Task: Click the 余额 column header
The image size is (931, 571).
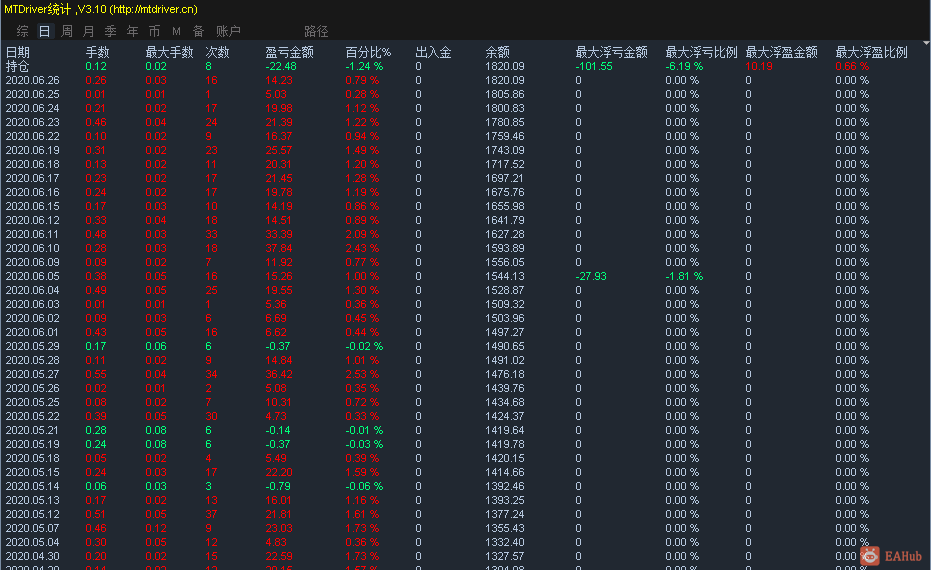Action: tap(498, 53)
